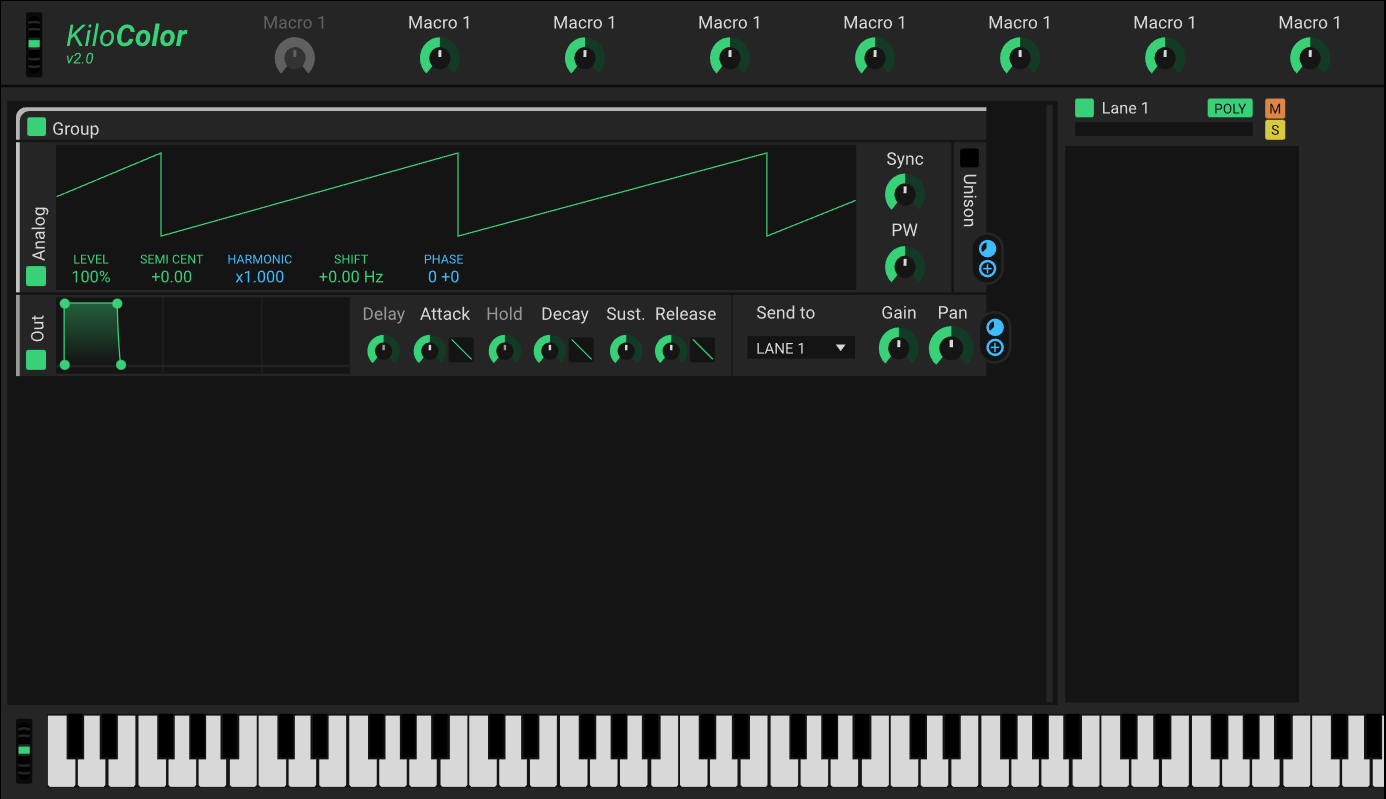
Task: Turn the PW pulse-width knob
Action: pyautogui.click(x=903, y=264)
